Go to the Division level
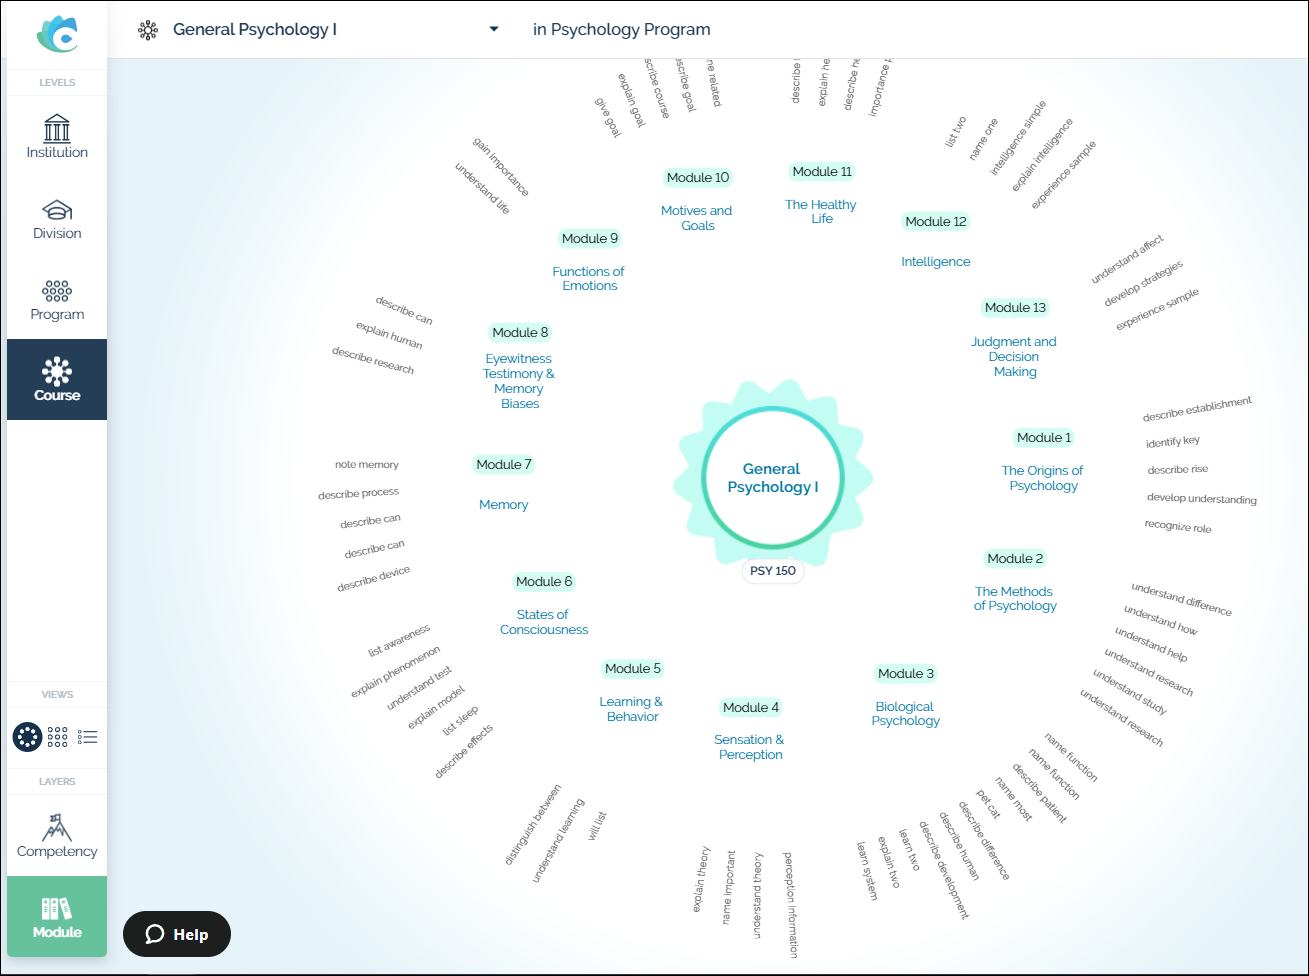This screenshot has height=976, width=1309. pyautogui.click(x=57, y=218)
